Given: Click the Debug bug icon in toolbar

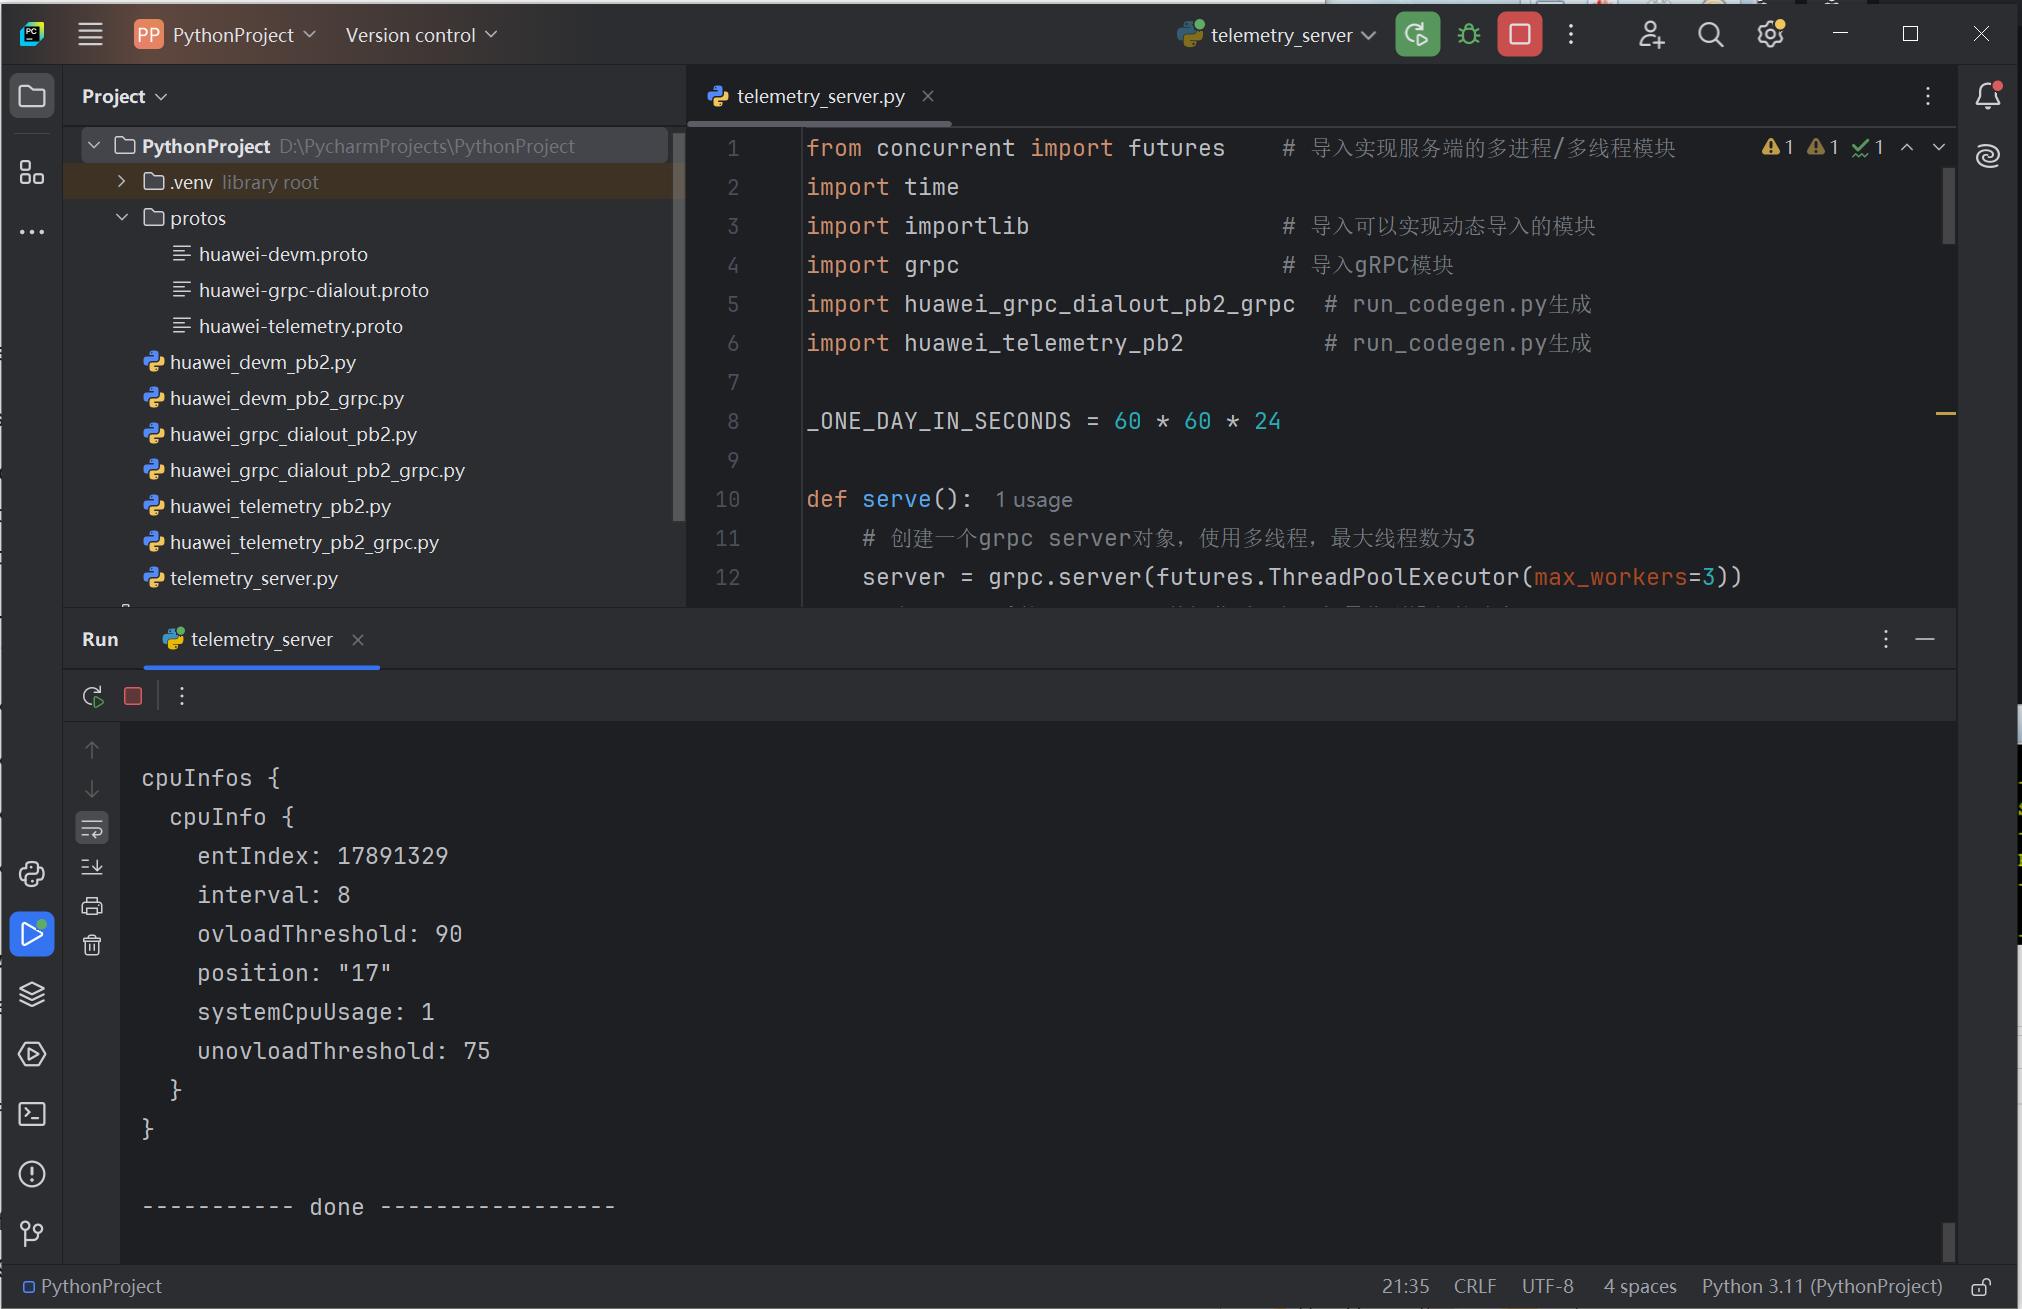Looking at the screenshot, I should click(x=1468, y=35).
